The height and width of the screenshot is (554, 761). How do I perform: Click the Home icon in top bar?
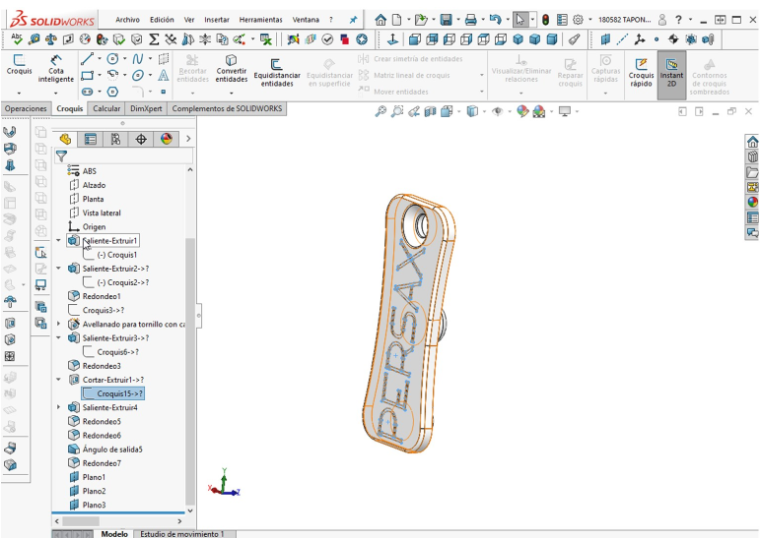(x=380, y=20)
